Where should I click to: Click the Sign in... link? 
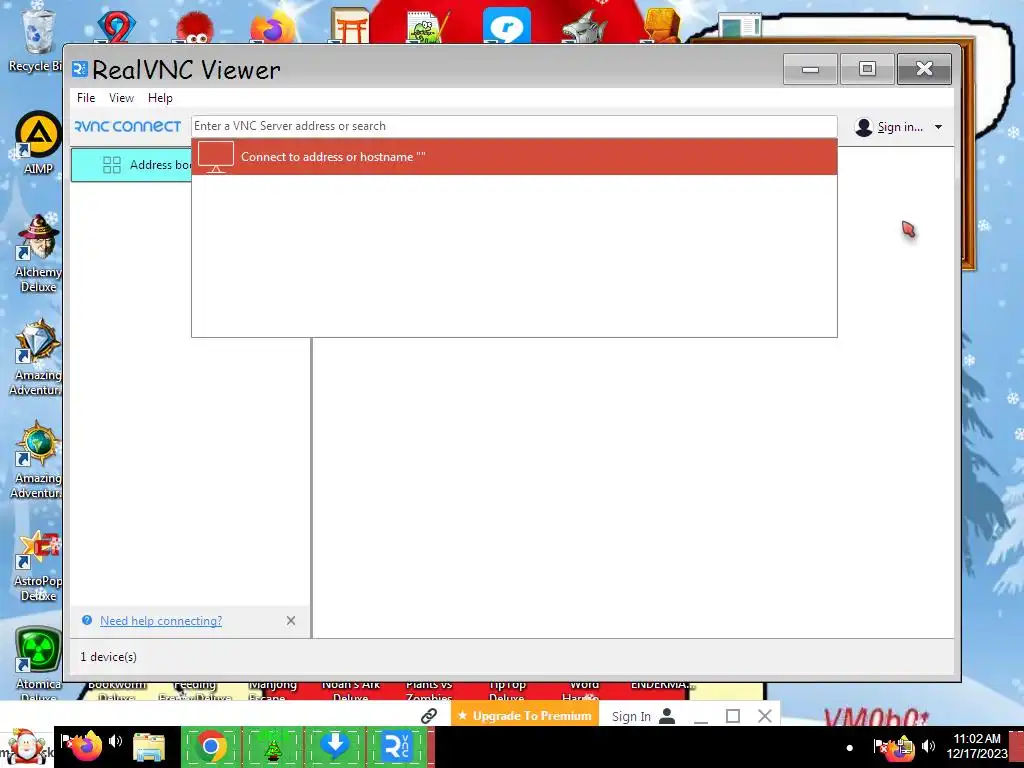point(900,127)
